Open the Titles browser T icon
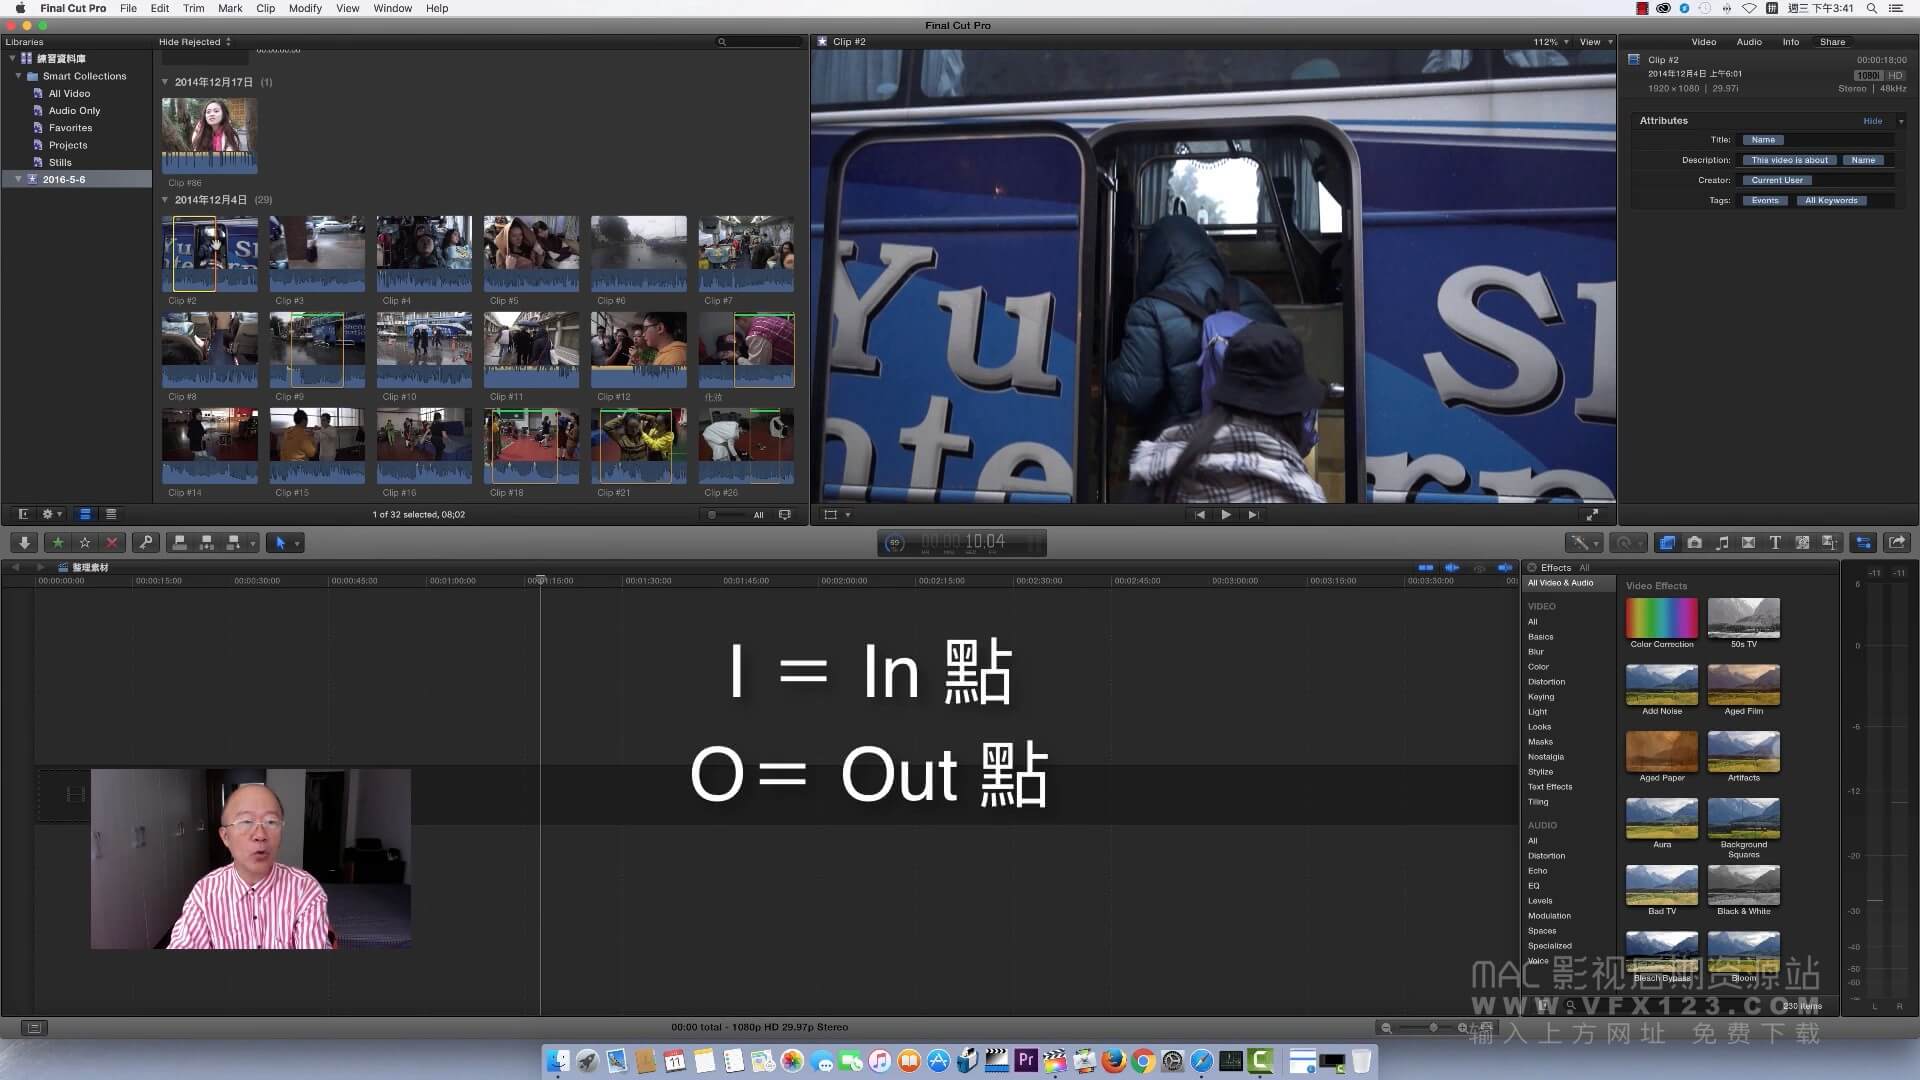This screenshot has height=1080, width=1920. point(1775,543)
